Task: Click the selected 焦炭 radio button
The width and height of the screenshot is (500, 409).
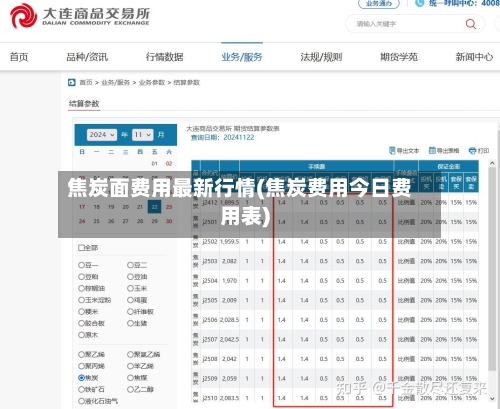Action: [x=81, y=378]
